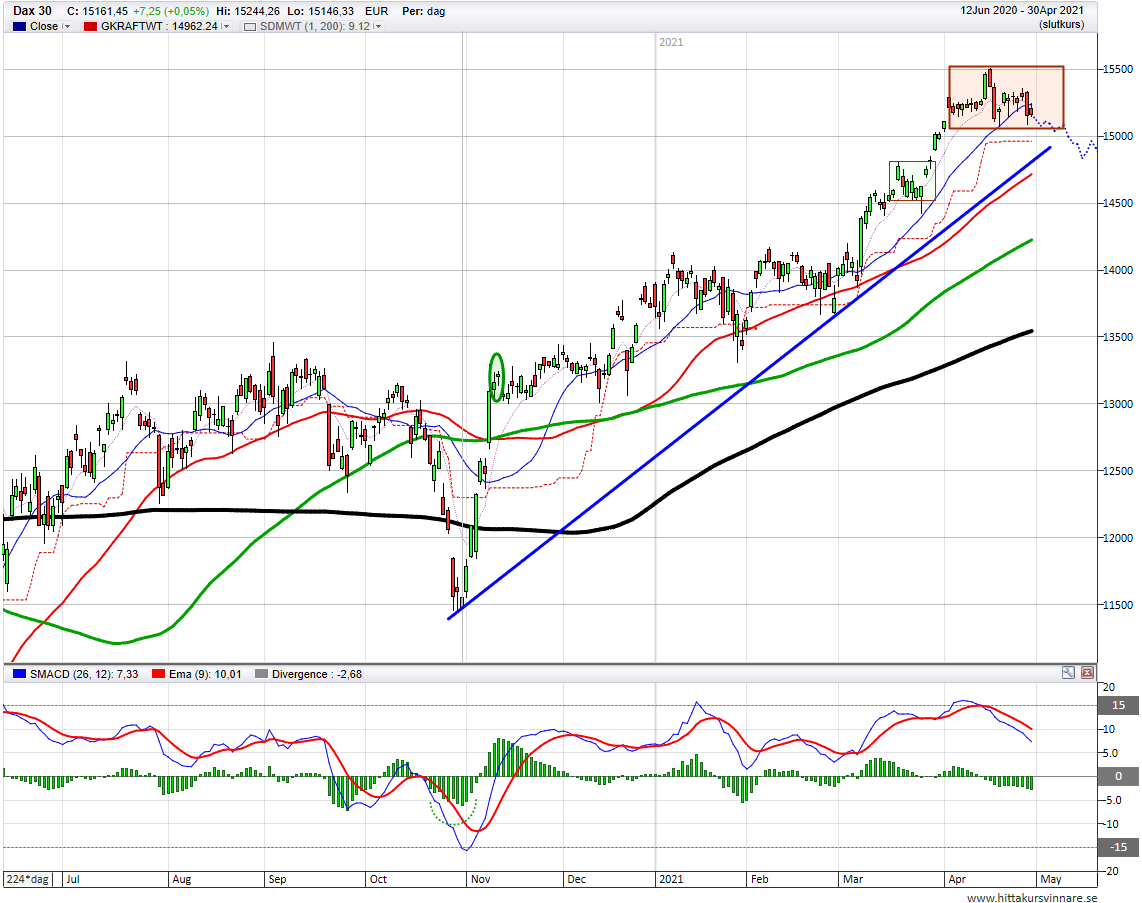Click the gray -15 level marker on MACD axis

coord(1119,847)
